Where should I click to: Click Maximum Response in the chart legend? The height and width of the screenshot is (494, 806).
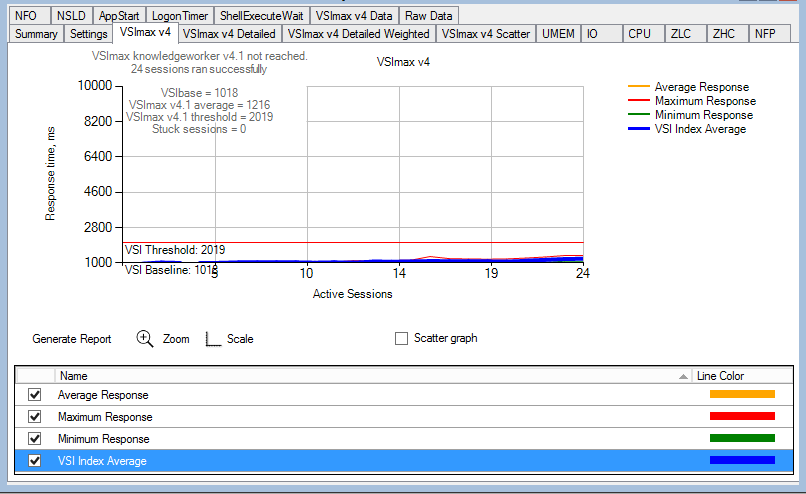705,101
